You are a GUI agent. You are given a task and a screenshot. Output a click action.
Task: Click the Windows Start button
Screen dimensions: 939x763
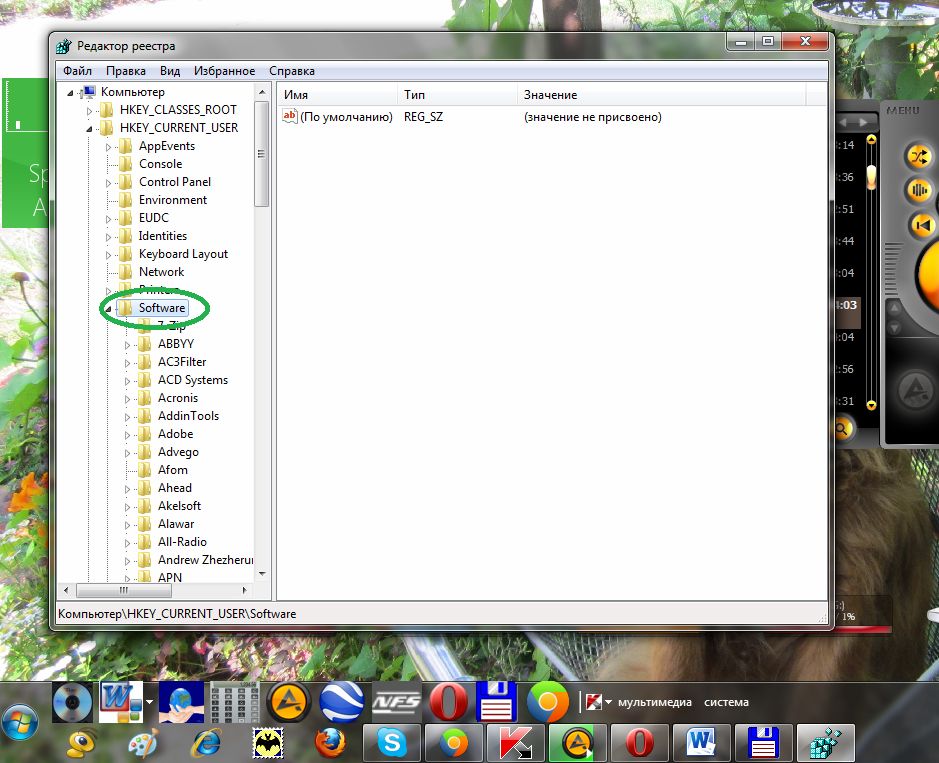[x=21, y=721]
